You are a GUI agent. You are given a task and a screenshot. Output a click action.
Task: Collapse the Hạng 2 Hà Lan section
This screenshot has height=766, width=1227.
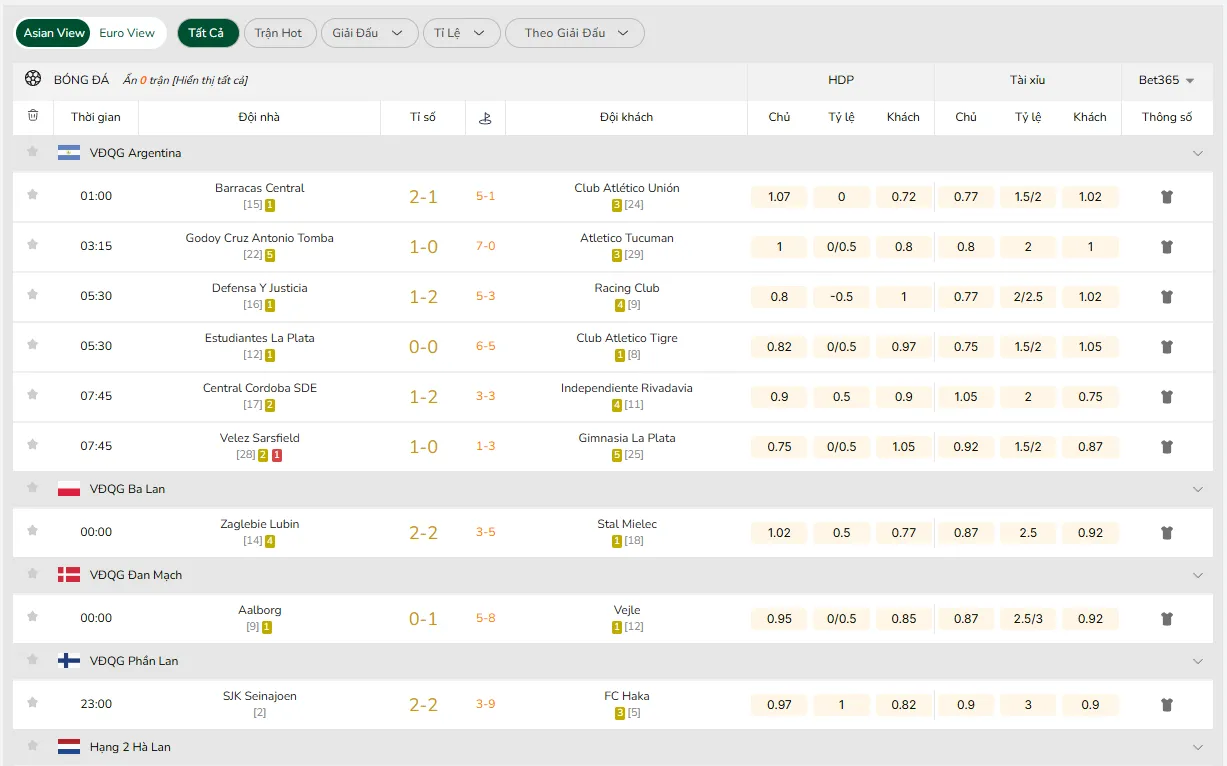point(1197,748)
